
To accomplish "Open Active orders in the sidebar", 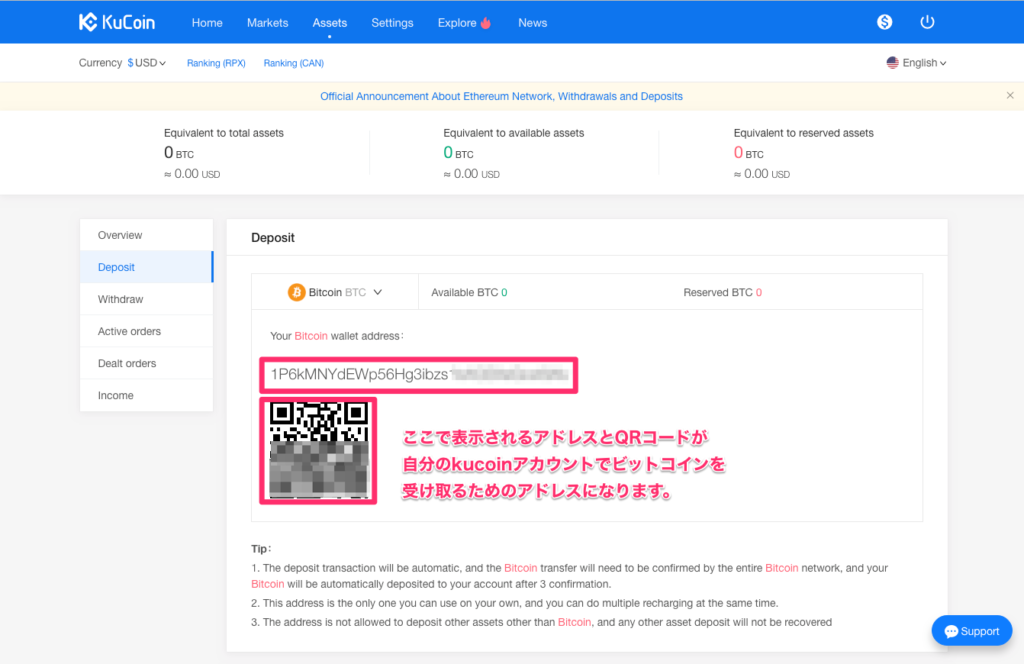I will coord(146,331).
